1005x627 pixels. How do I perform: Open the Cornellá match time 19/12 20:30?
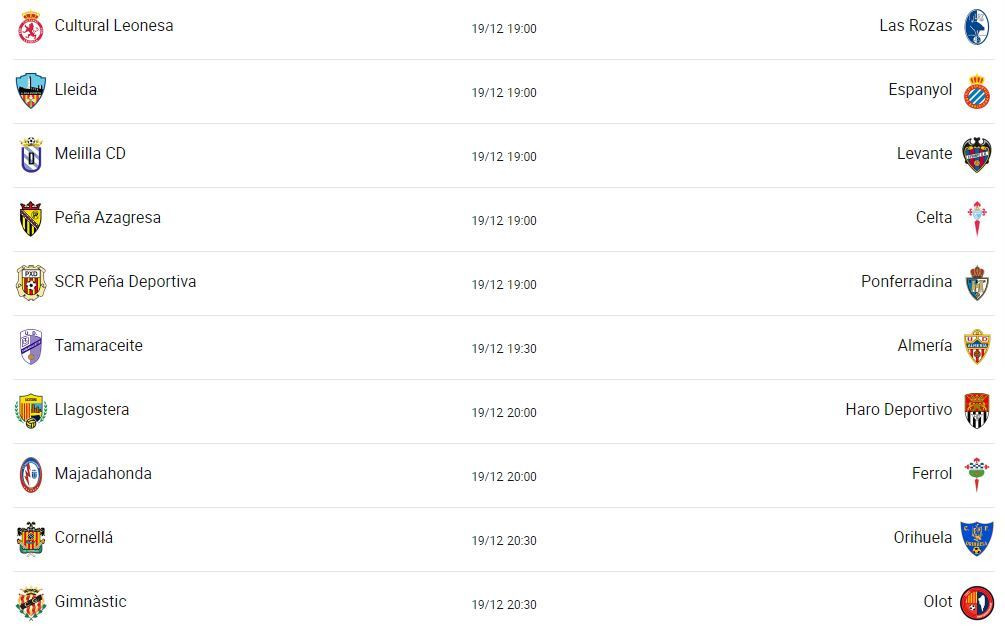coord(504,541)
